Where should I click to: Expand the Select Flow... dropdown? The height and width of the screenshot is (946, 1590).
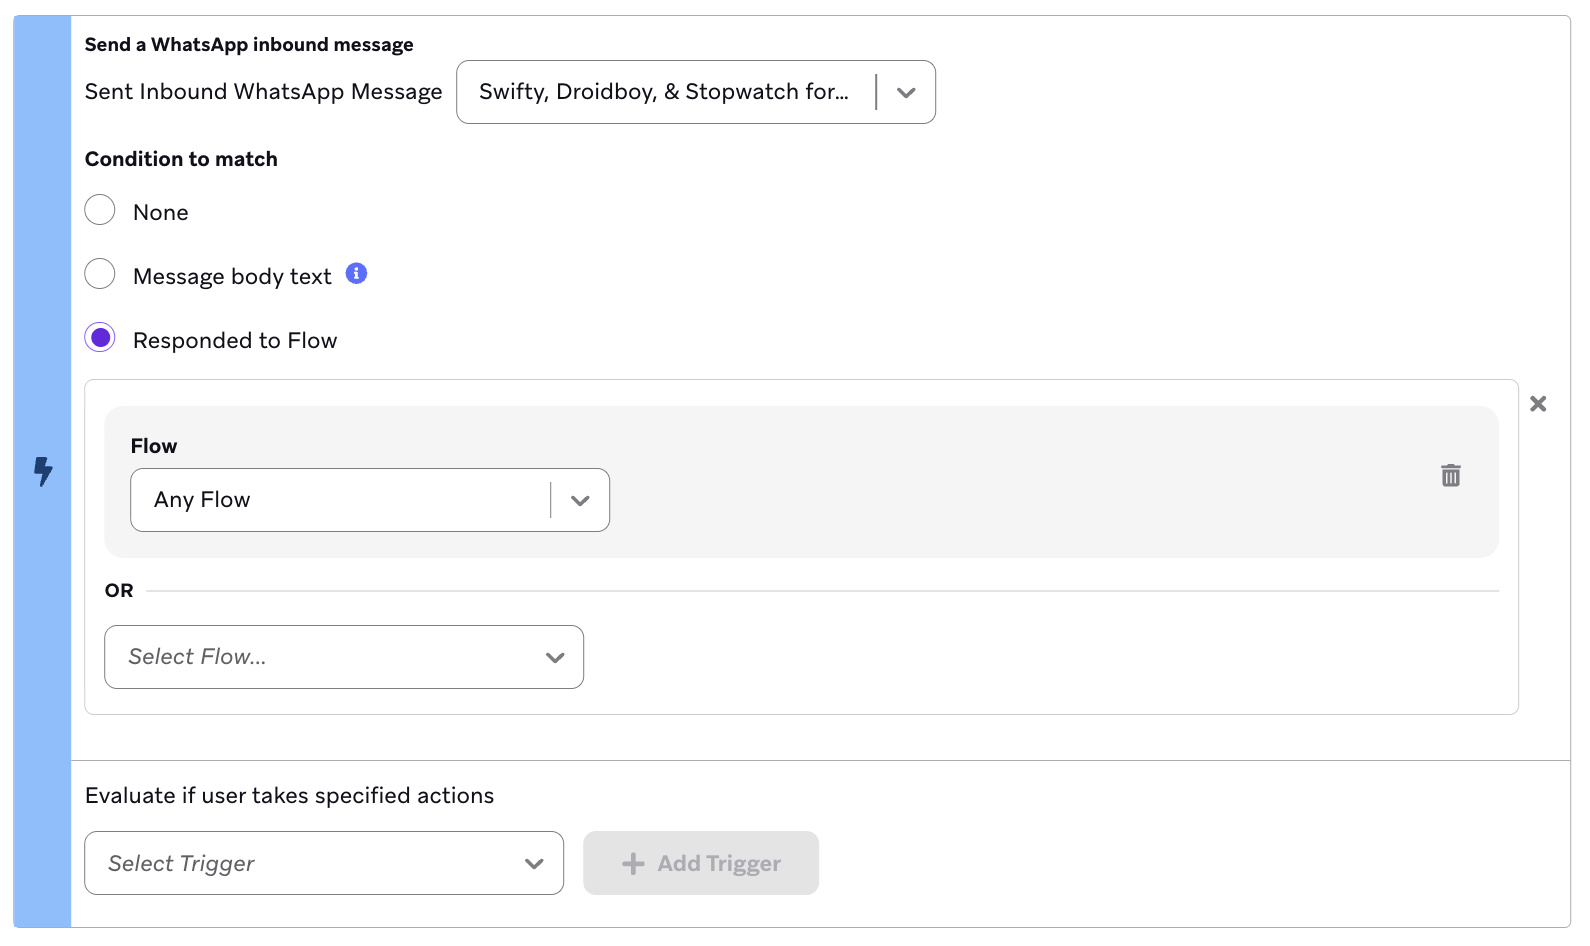click(x=330, y=657)
